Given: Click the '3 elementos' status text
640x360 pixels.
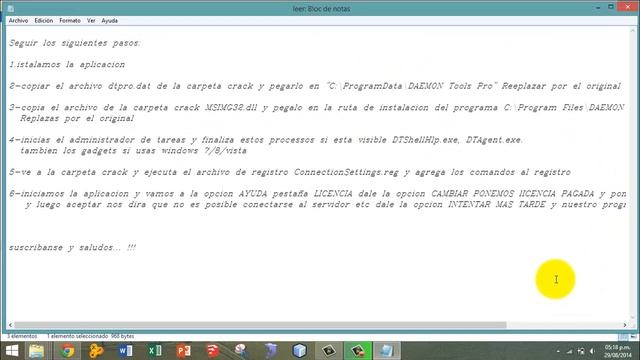Looking at the screenshot, I should pos(22,336).
